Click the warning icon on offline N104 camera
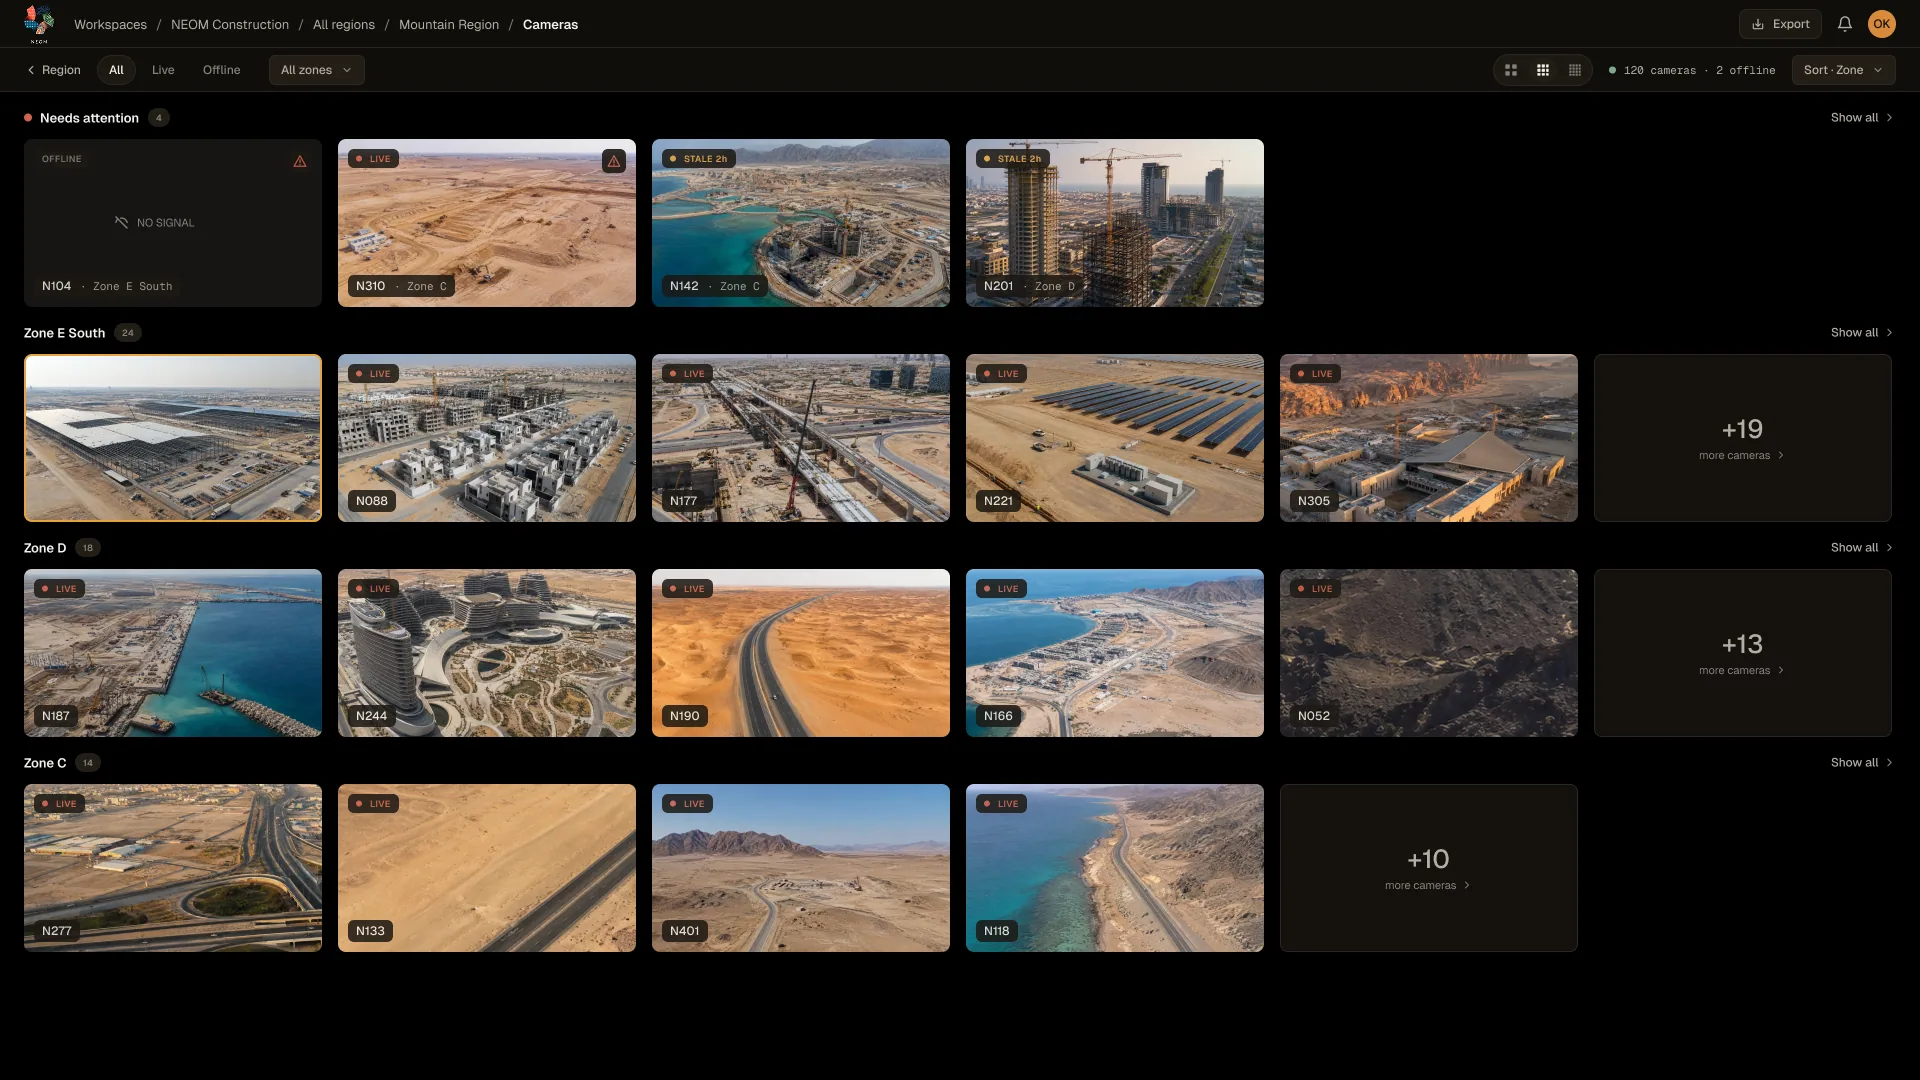 point(300,161)
